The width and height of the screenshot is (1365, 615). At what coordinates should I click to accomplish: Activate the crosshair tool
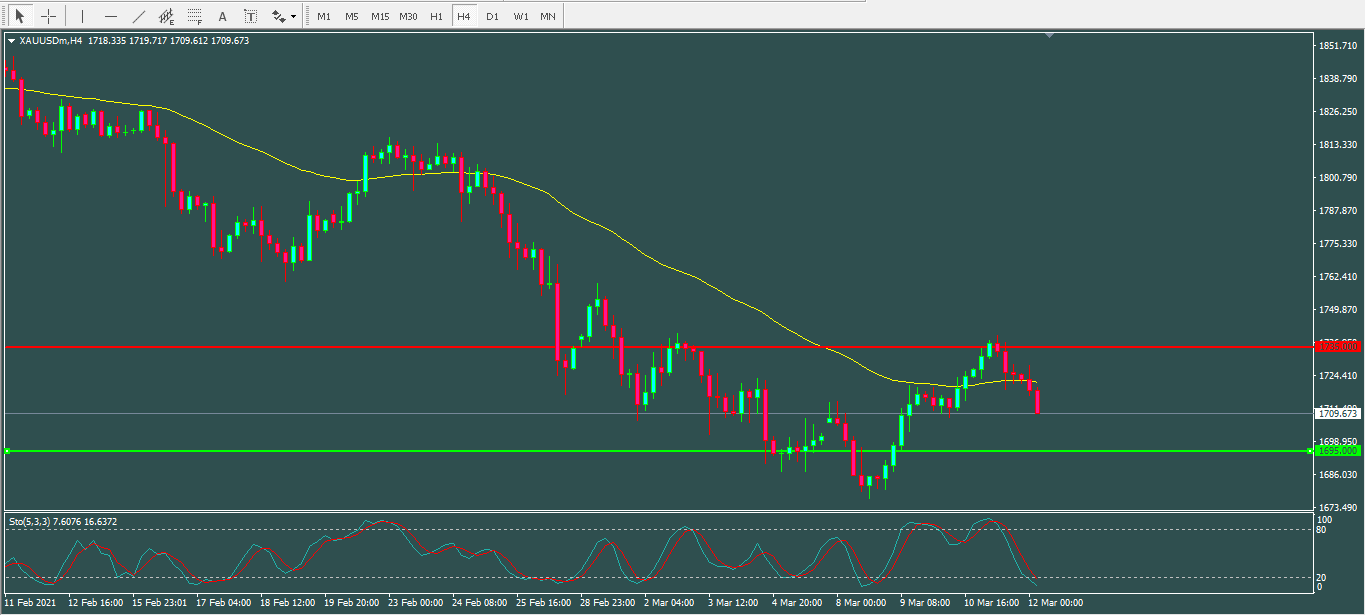pos(48,16)
